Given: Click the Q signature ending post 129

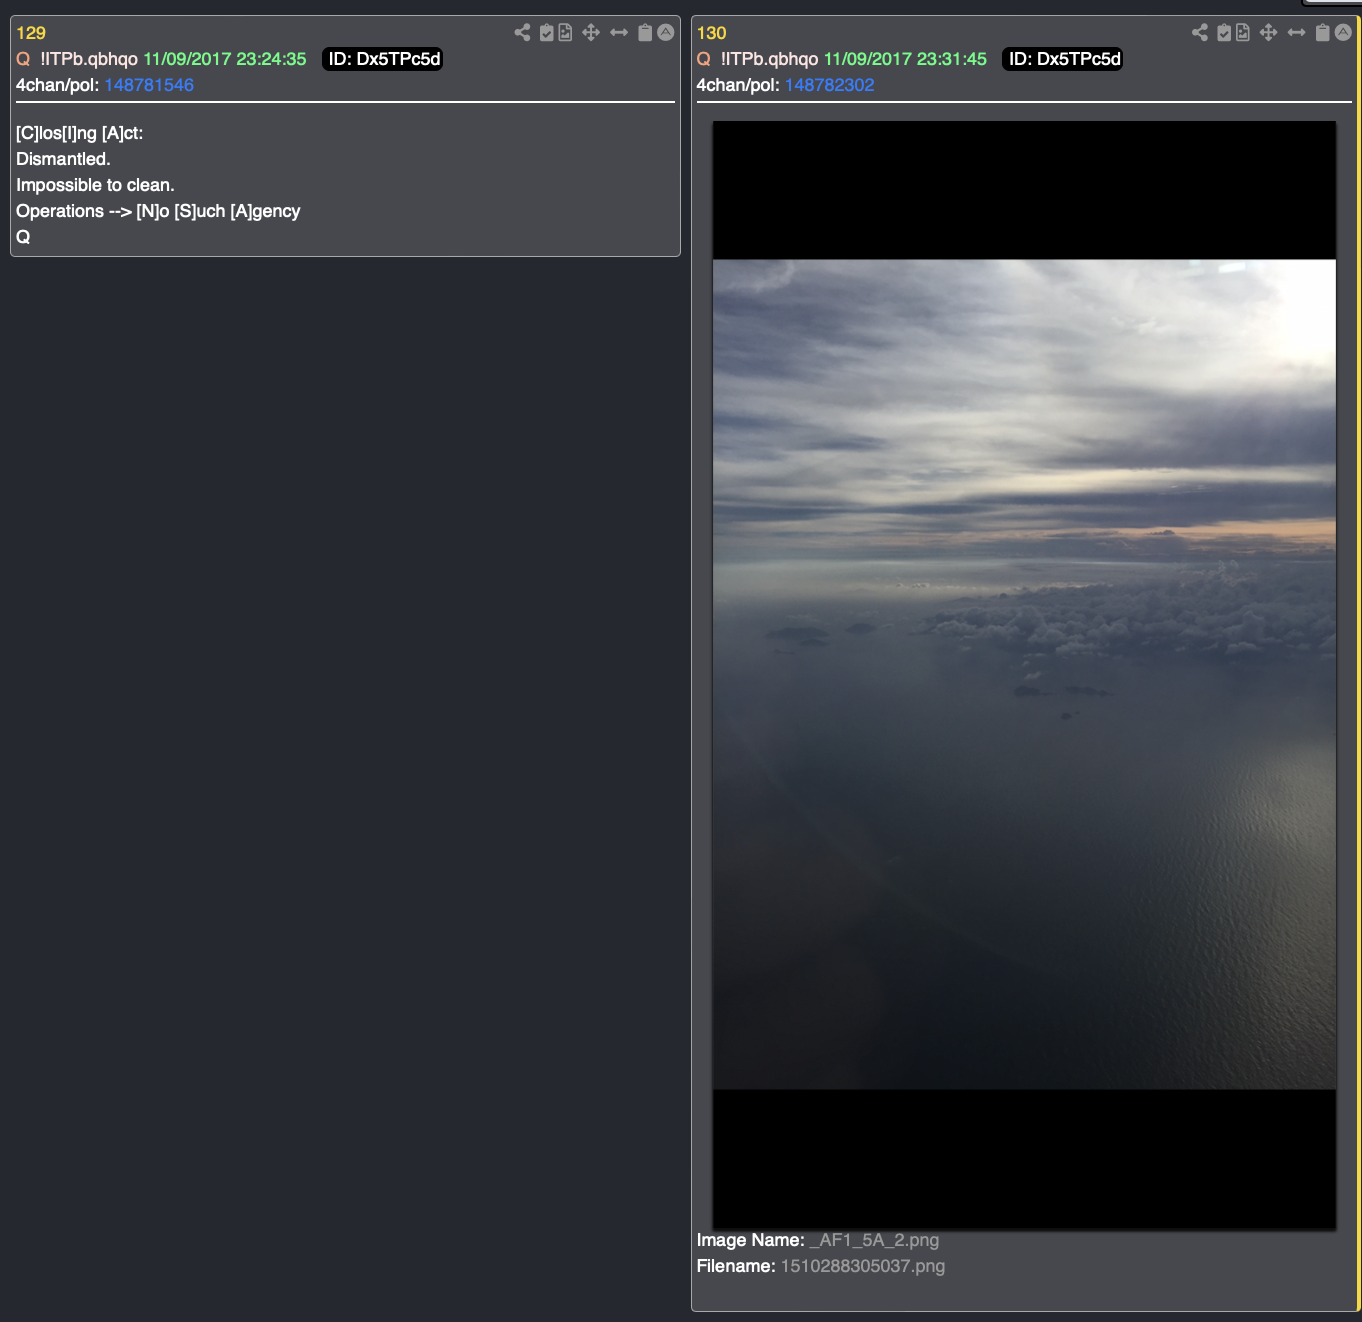Looking at the screenshot, I should (23, 237).
